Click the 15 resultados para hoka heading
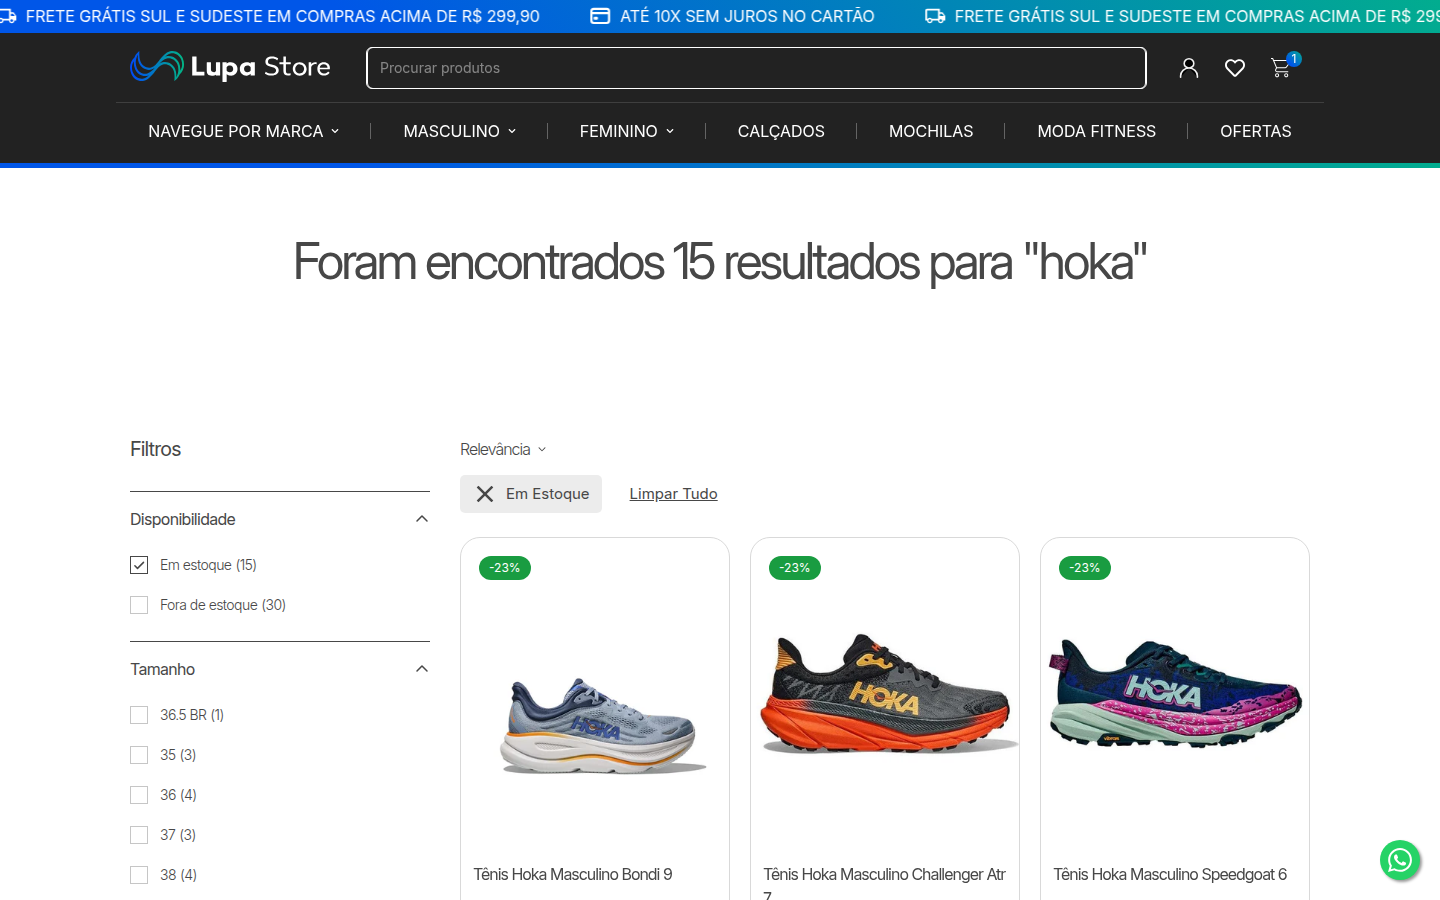This screenshot has width=1440, height=900. (720, 263)
